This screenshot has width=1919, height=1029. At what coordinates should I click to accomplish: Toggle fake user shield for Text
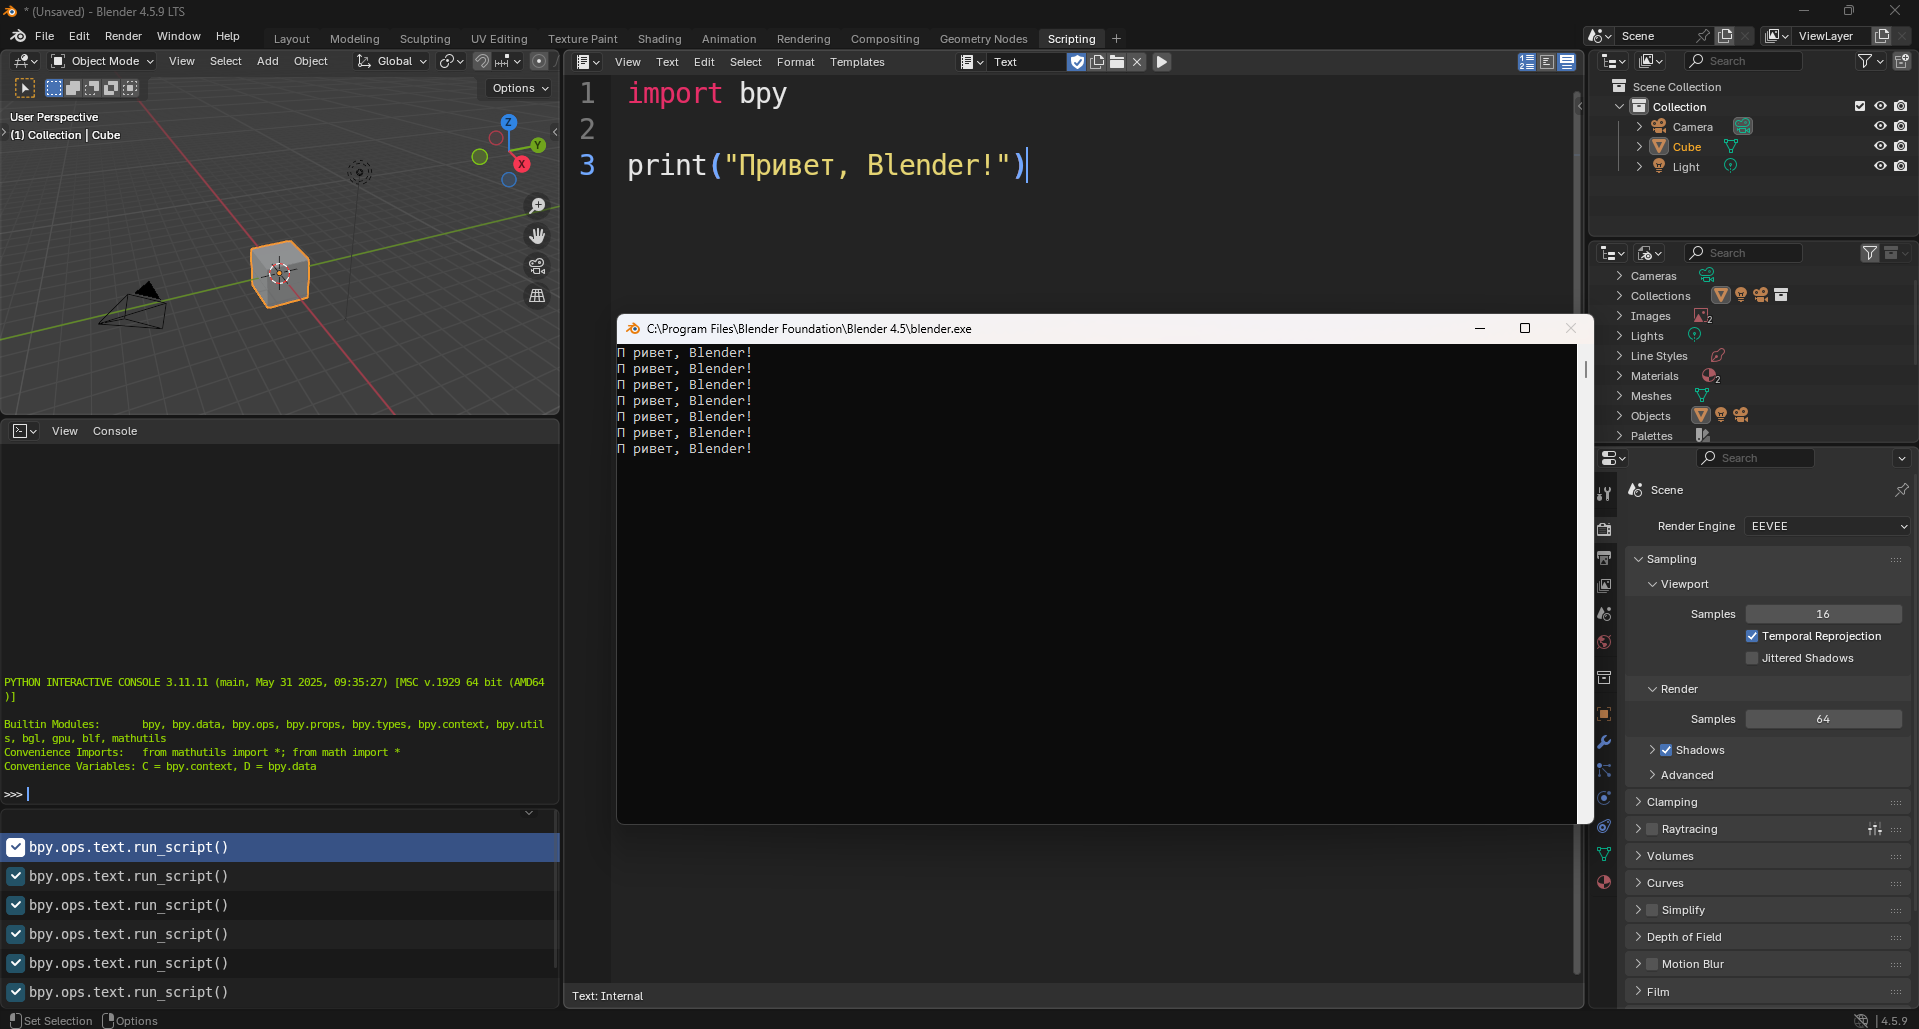1077,62
